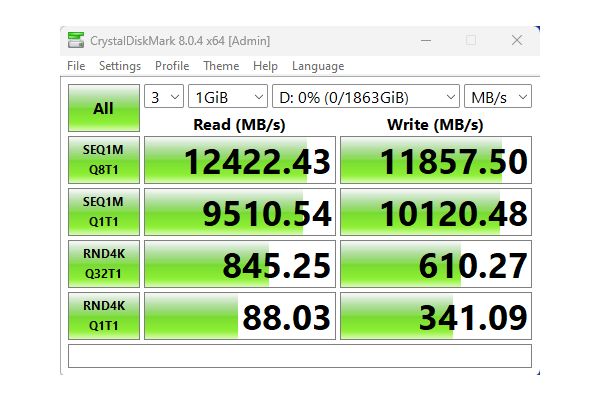Image resolution: width=600 pixels, height=400 pixels.
Task: Open the Language menu
Action: pyautogui.click(x=317, y=66)
